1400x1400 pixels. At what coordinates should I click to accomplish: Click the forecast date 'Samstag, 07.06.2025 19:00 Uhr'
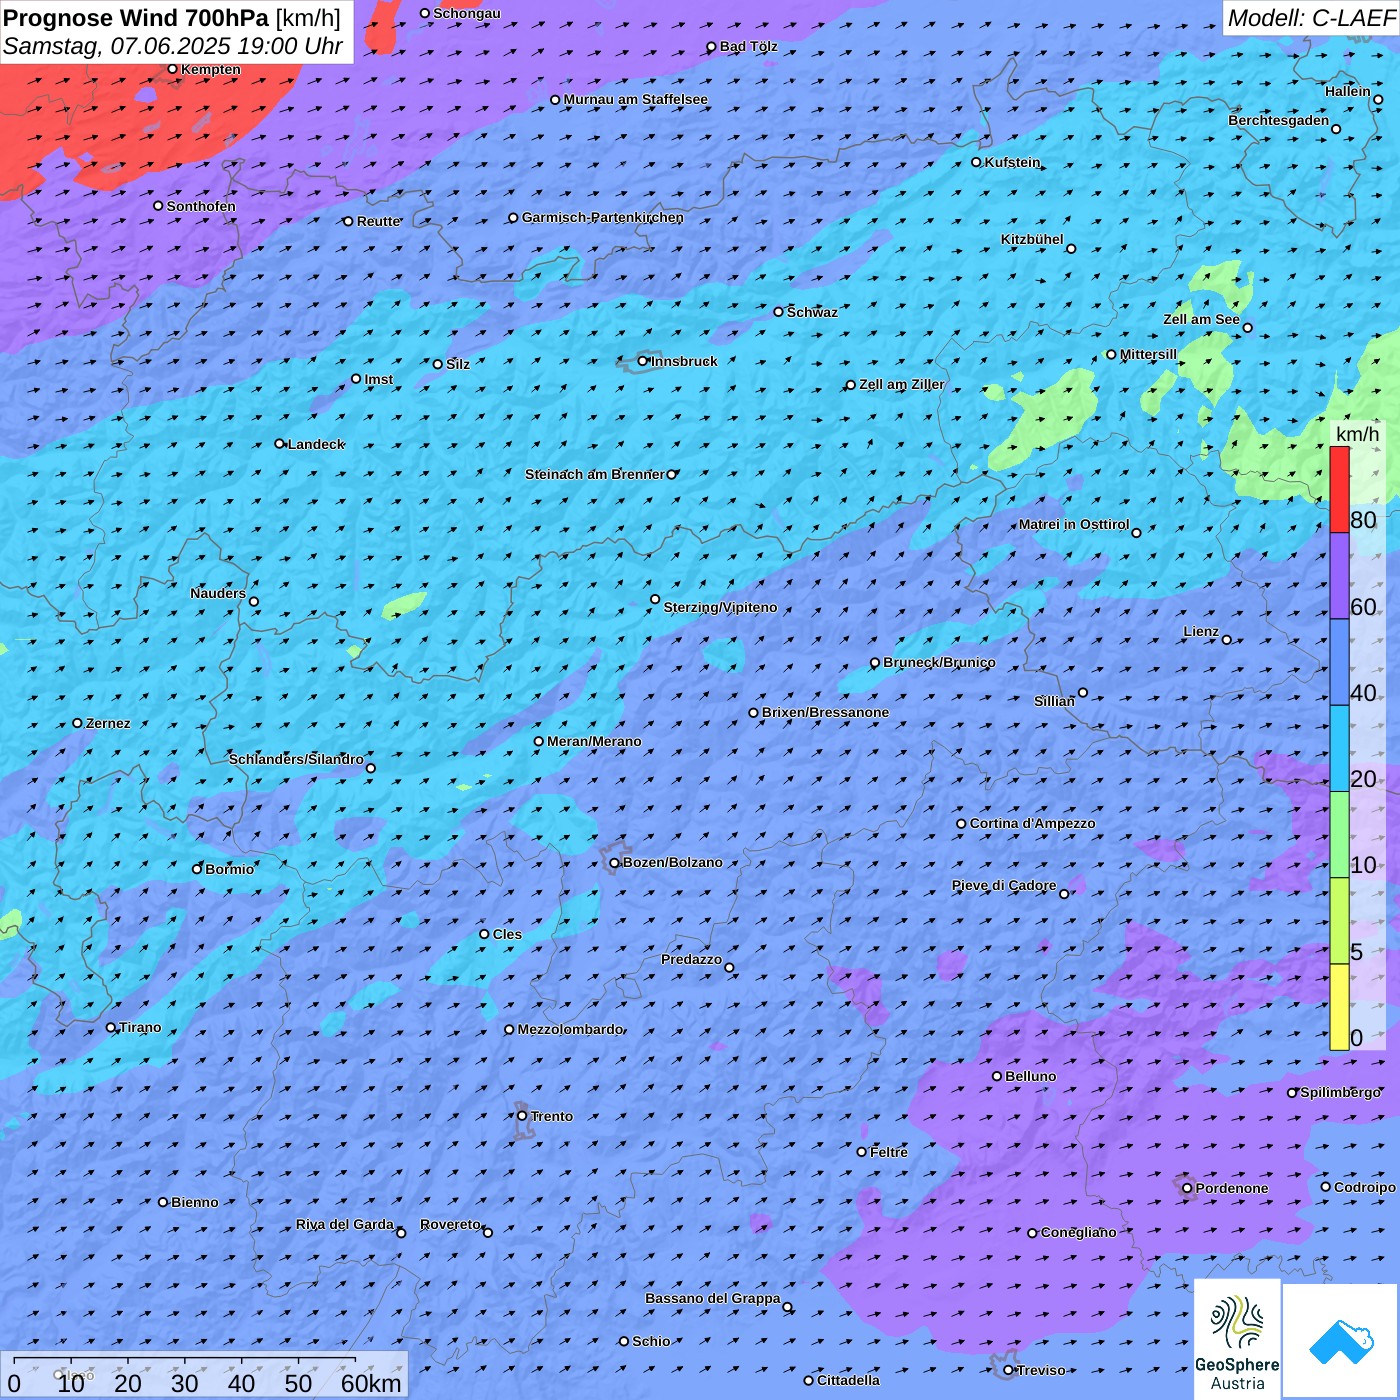173,46
